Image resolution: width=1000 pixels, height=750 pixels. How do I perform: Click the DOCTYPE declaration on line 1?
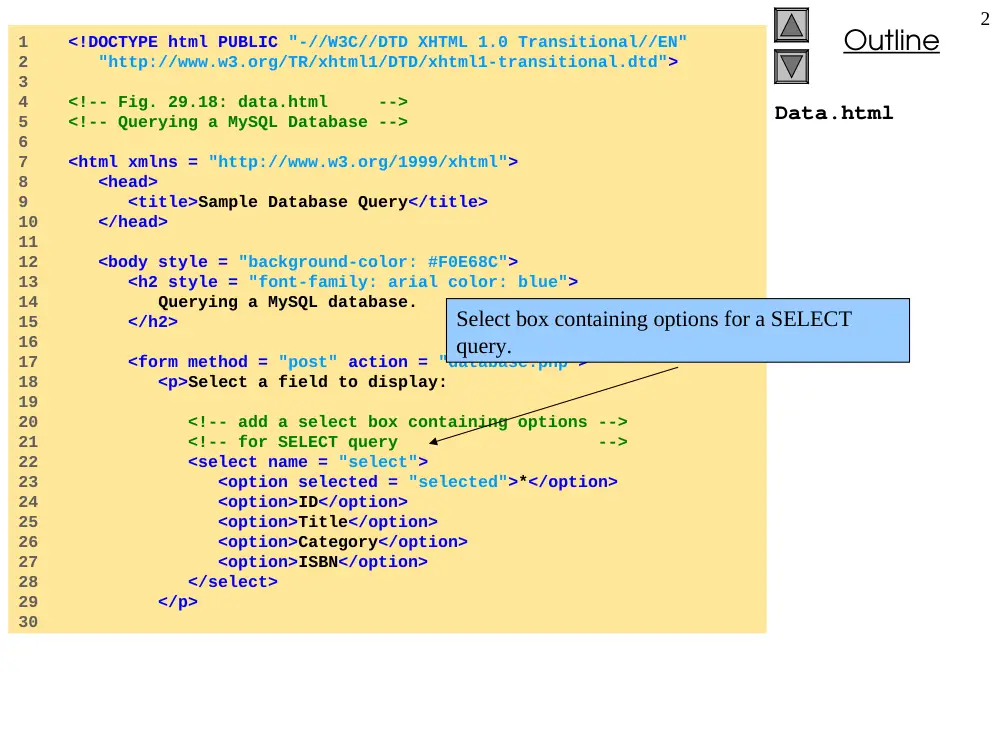(378, 42)
